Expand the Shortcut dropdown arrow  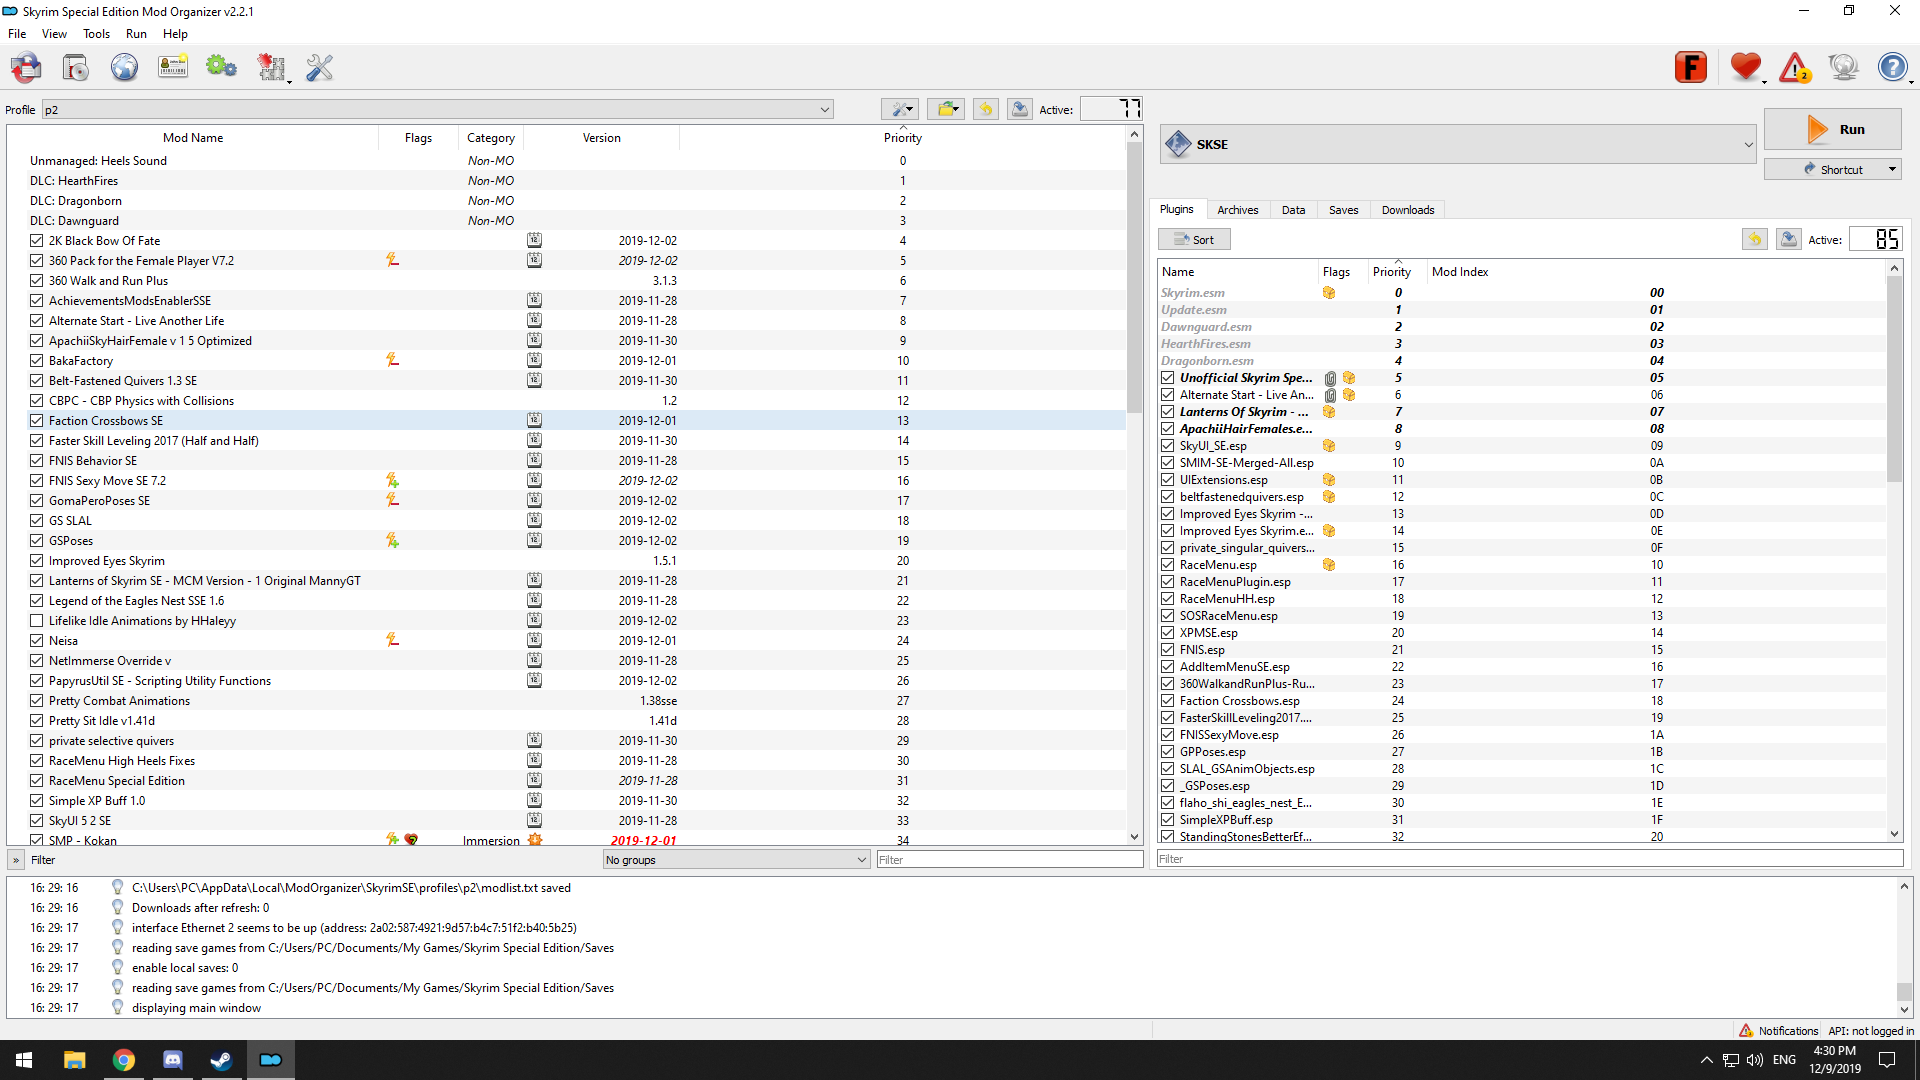click(x=1892, y=170)
